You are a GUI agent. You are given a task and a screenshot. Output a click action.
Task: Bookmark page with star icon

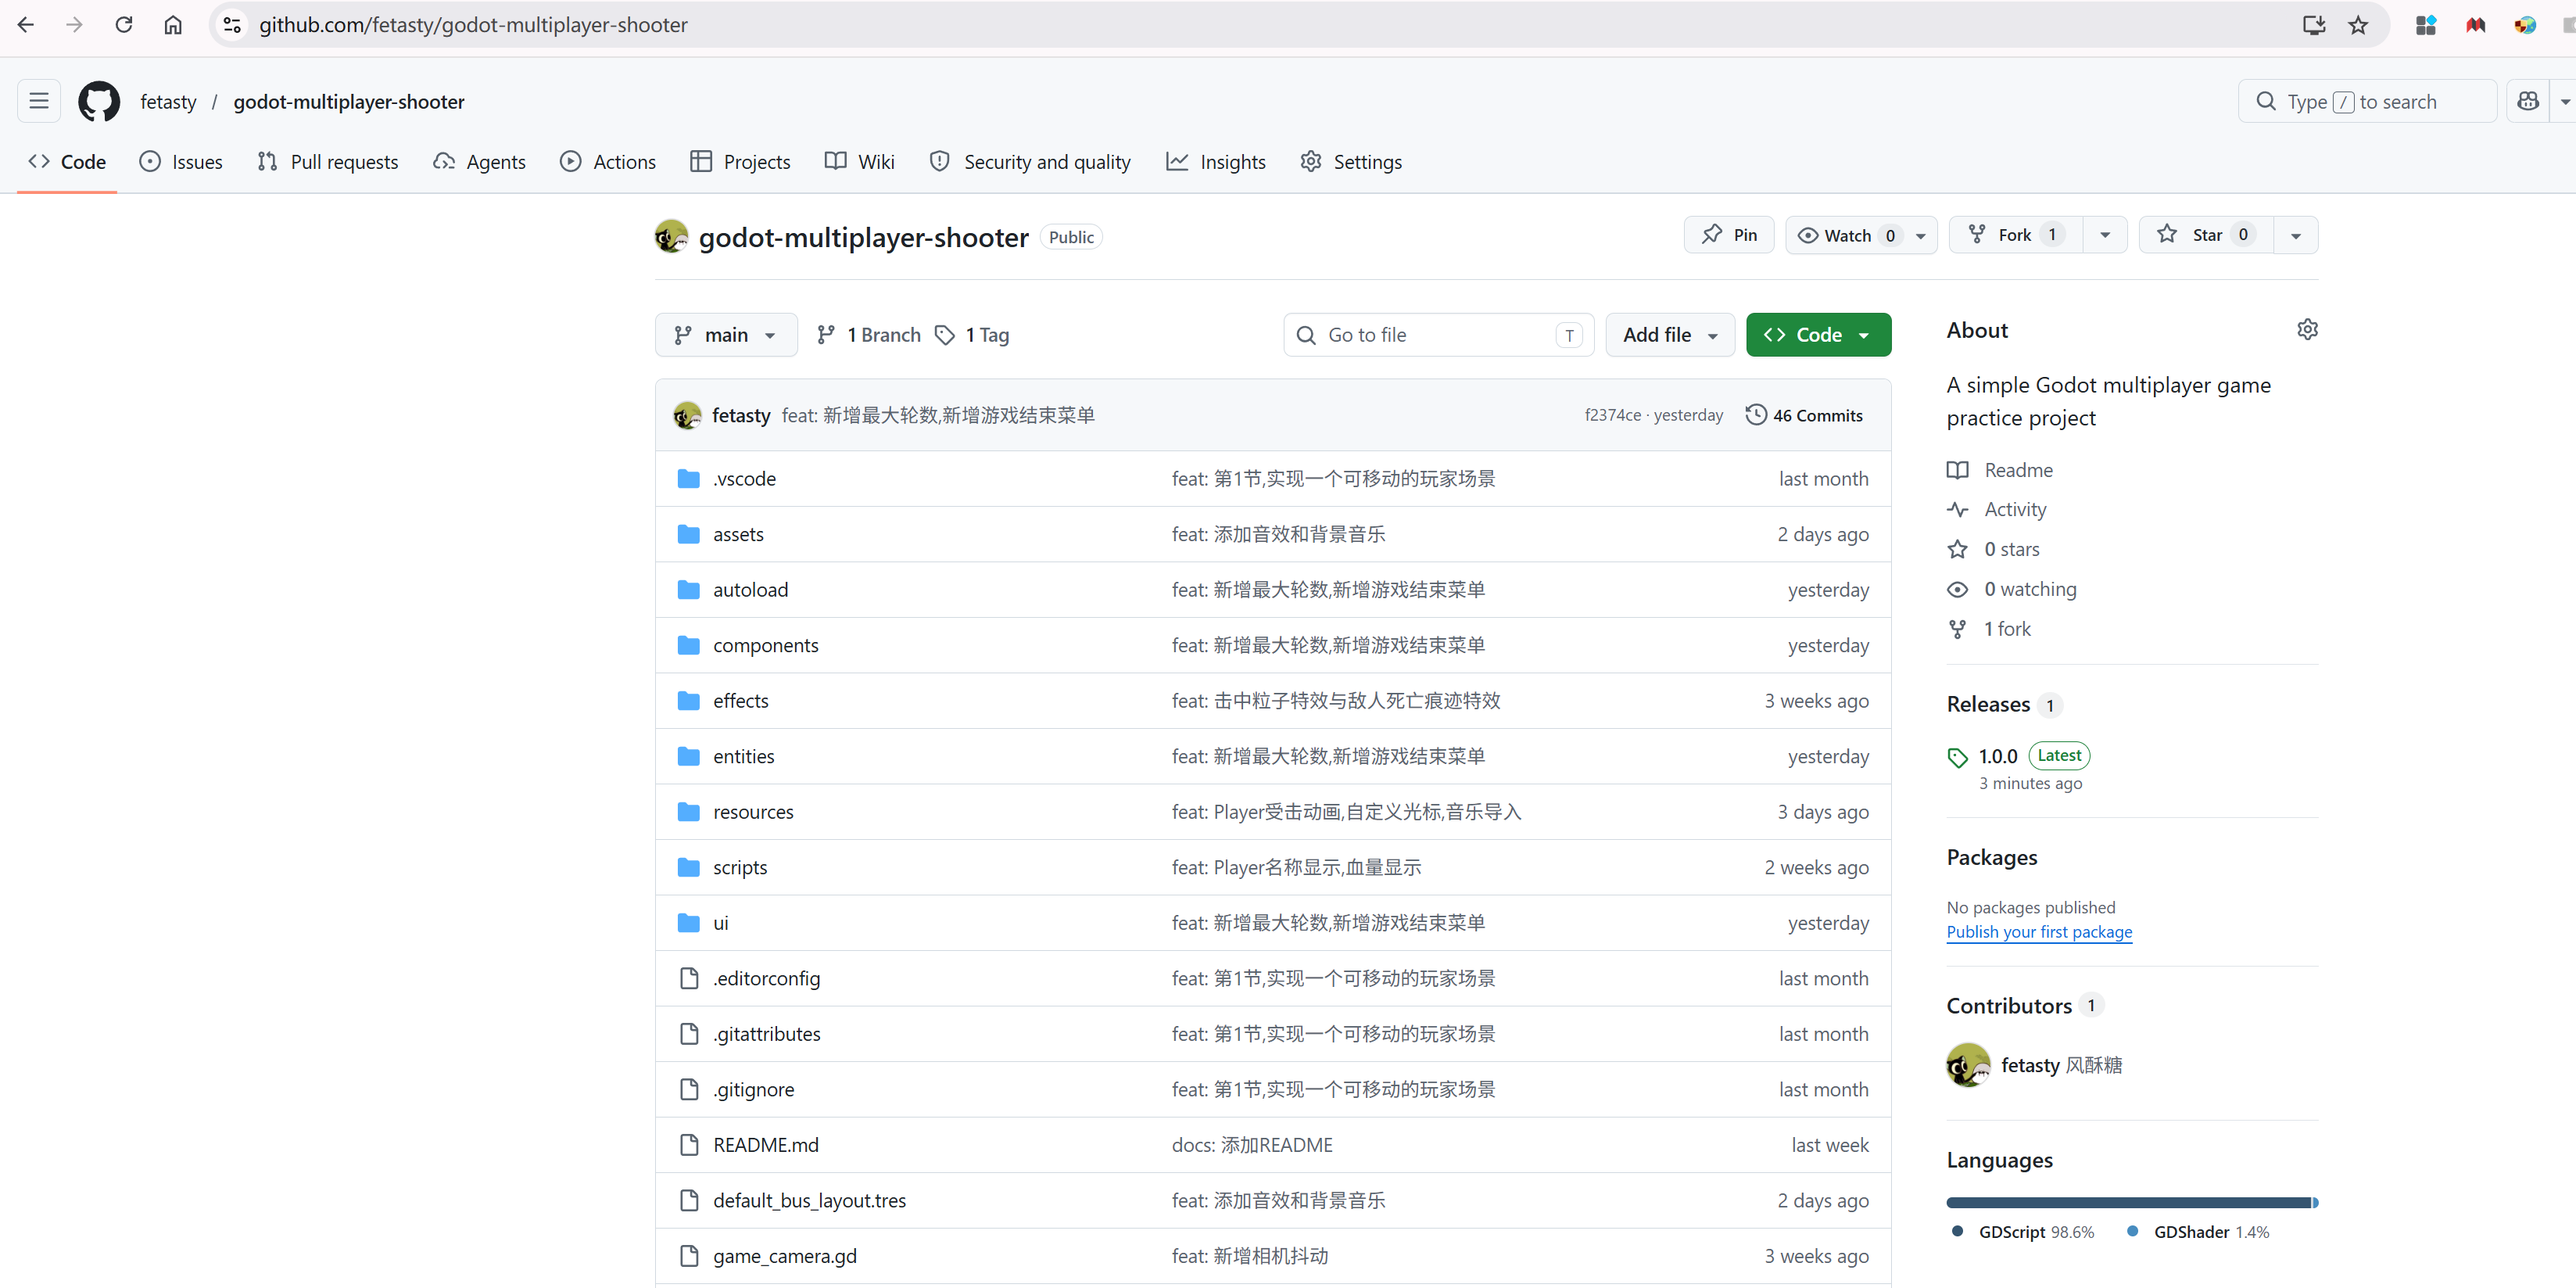[2358, 25]
